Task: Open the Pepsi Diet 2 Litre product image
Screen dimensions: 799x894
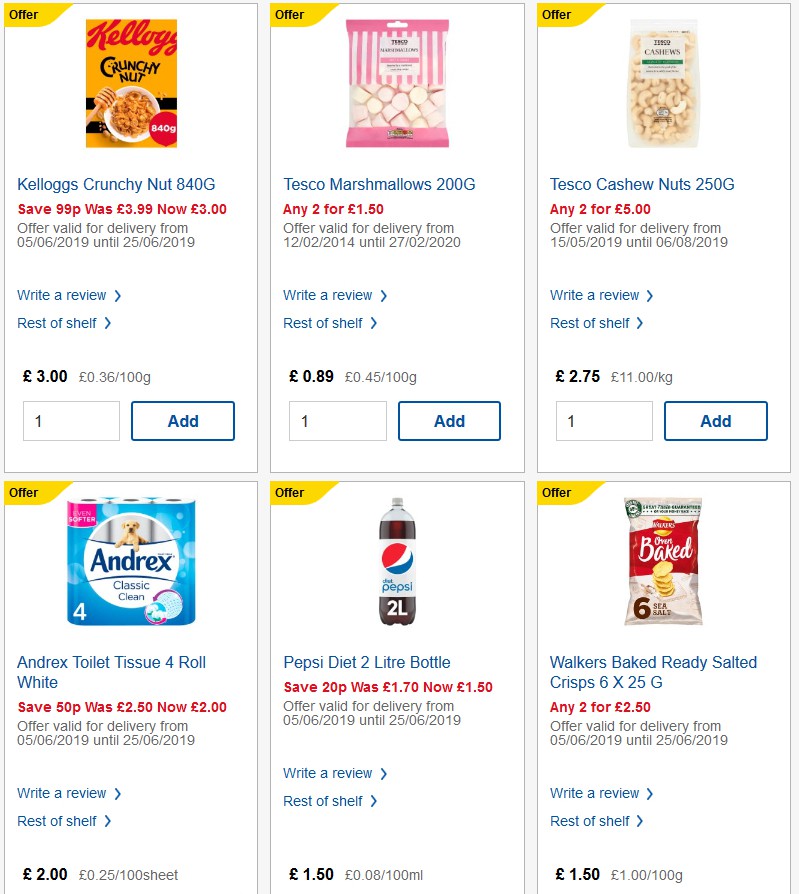Action: point(396,563)
